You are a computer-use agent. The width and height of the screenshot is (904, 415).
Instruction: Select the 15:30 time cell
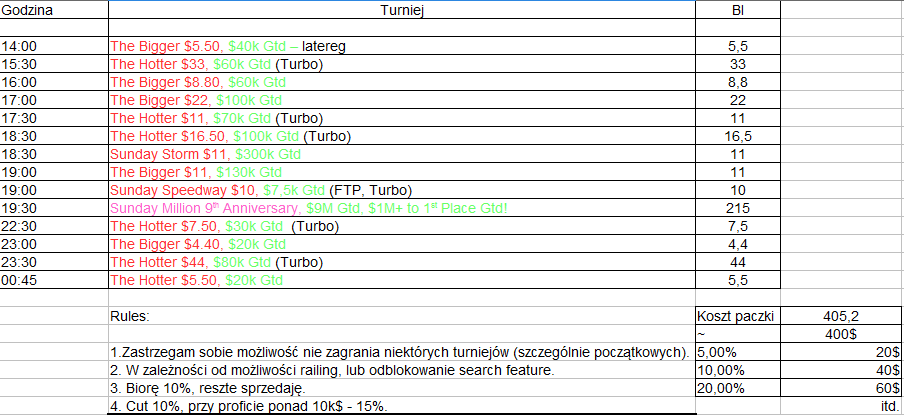pyautogui.click(x=54, y=64)
